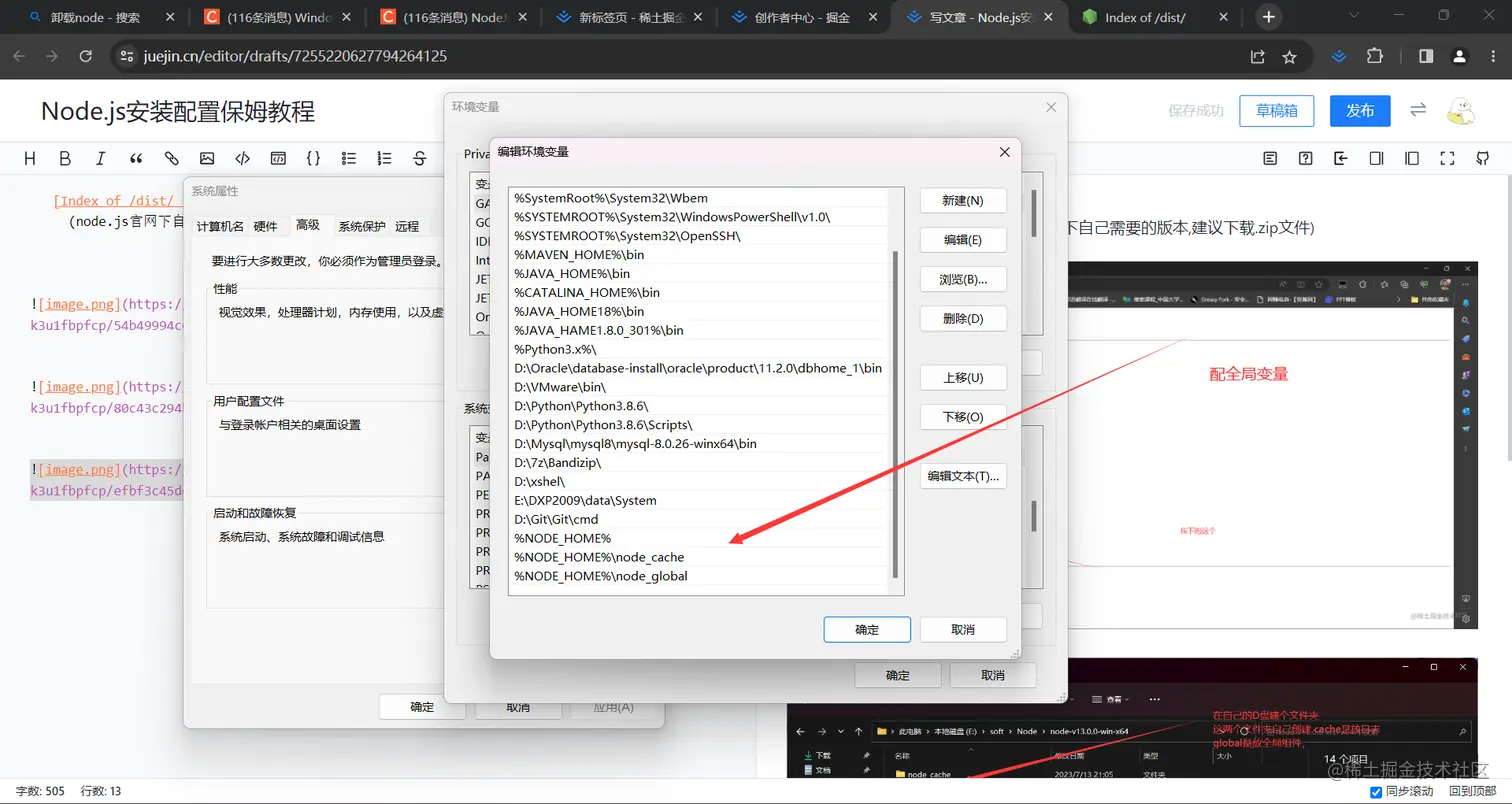
Task: Click 回到顶部 in the status bar
Action: click(1473, 792)
